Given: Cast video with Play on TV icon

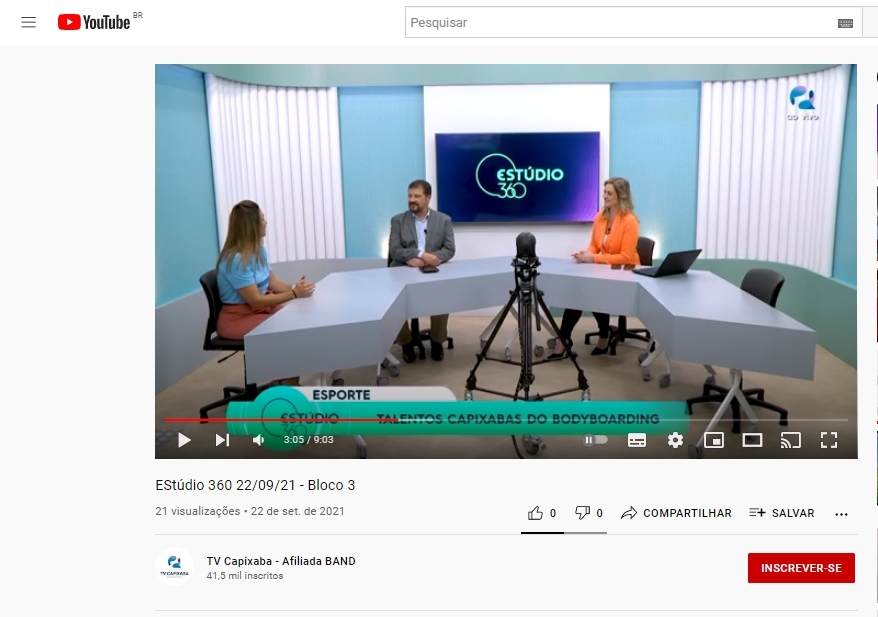Looking at the screenshot, I should click(x=791, y=440).
